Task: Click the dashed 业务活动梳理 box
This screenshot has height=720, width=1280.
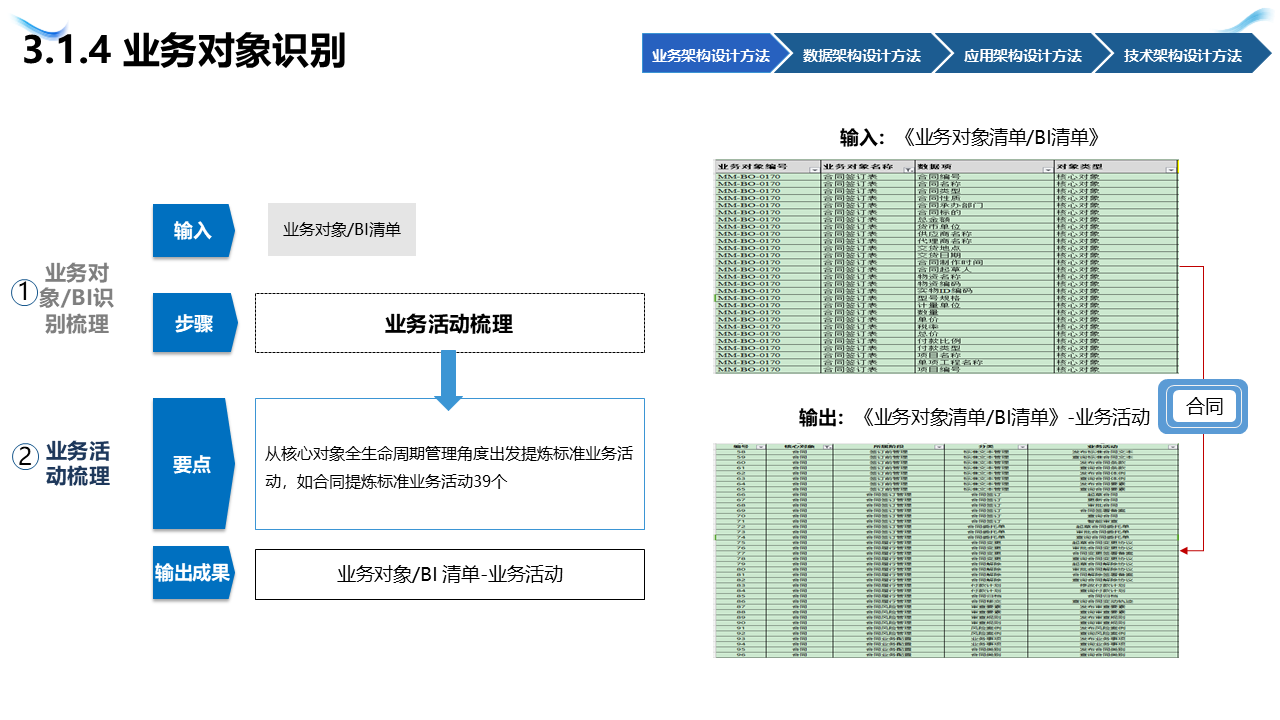Action: [x=449, y=323]
